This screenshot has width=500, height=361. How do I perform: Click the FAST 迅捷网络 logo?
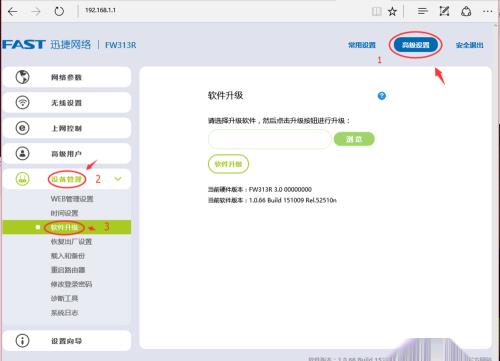47,44
